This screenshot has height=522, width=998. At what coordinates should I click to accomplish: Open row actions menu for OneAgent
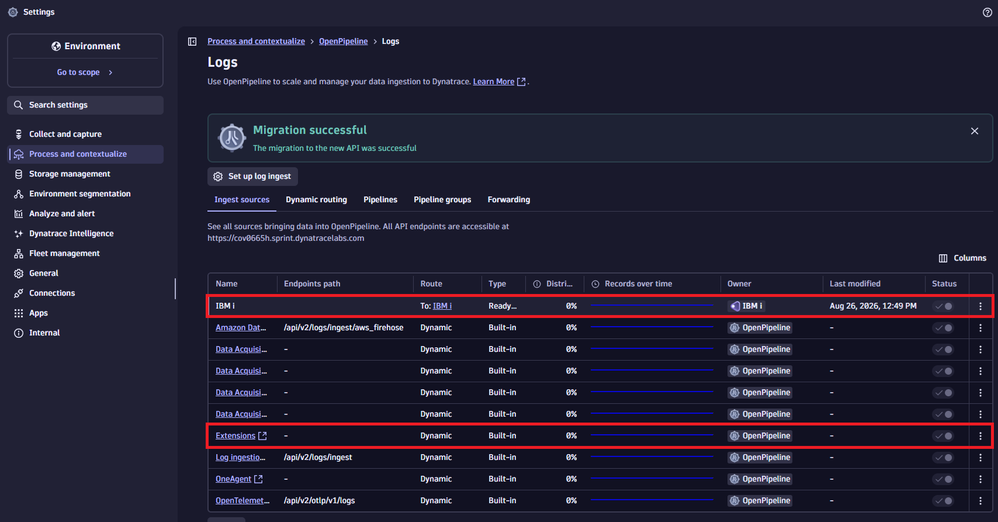pyautogui.click(x=980, y=479)
